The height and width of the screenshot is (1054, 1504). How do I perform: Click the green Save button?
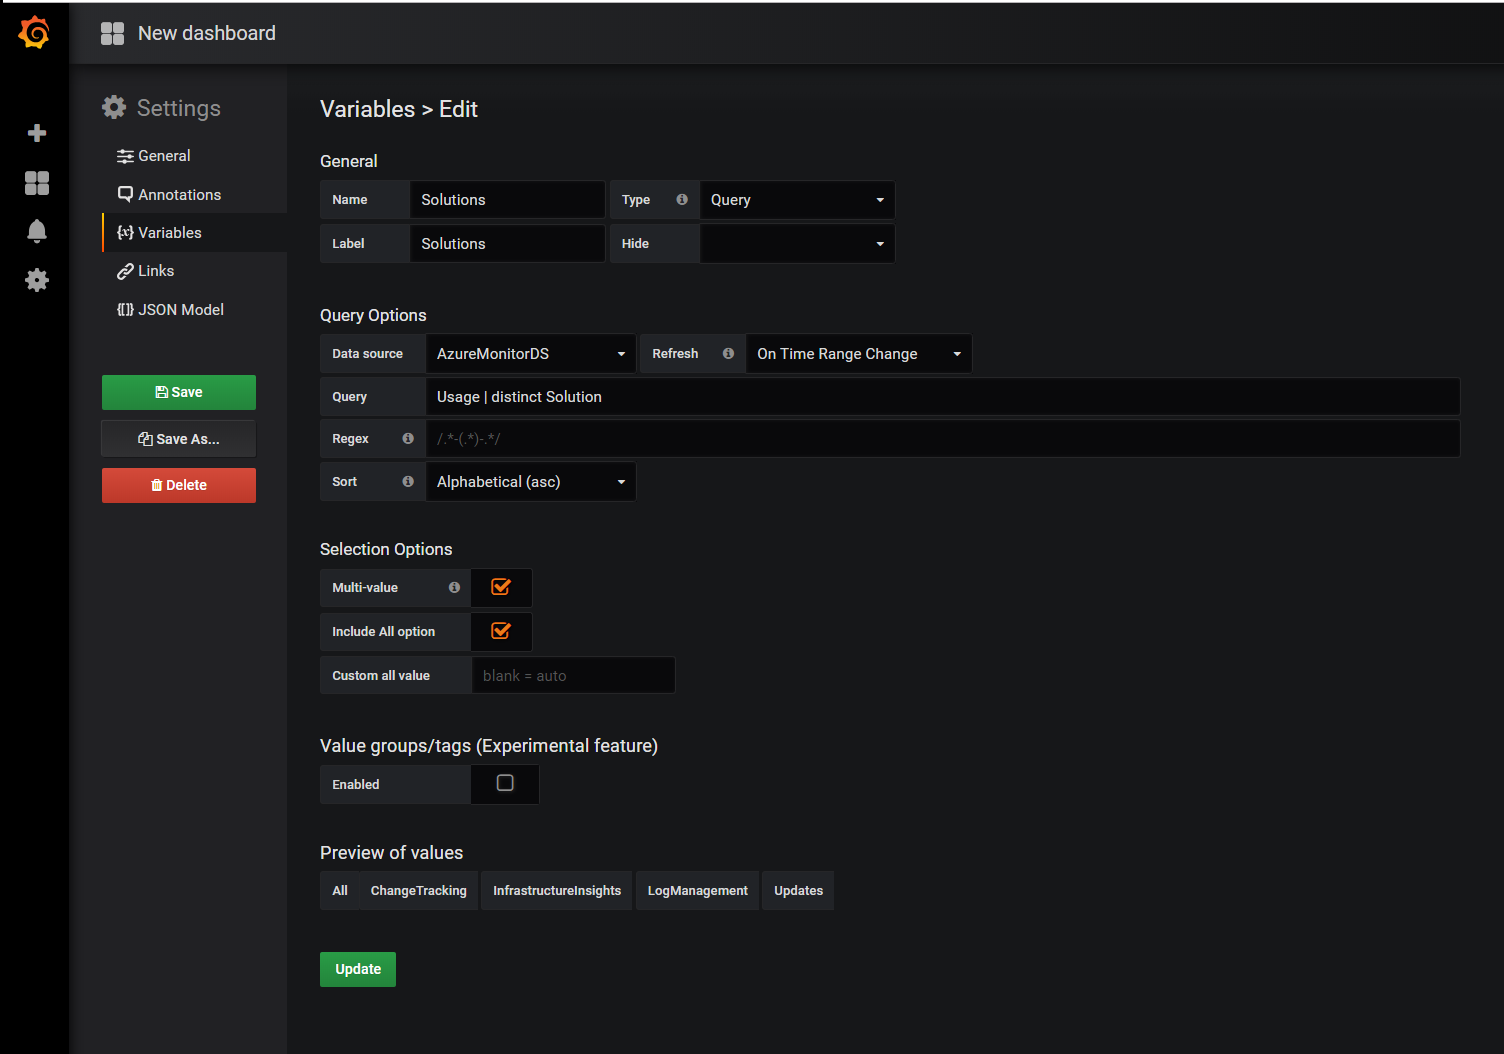179,392
